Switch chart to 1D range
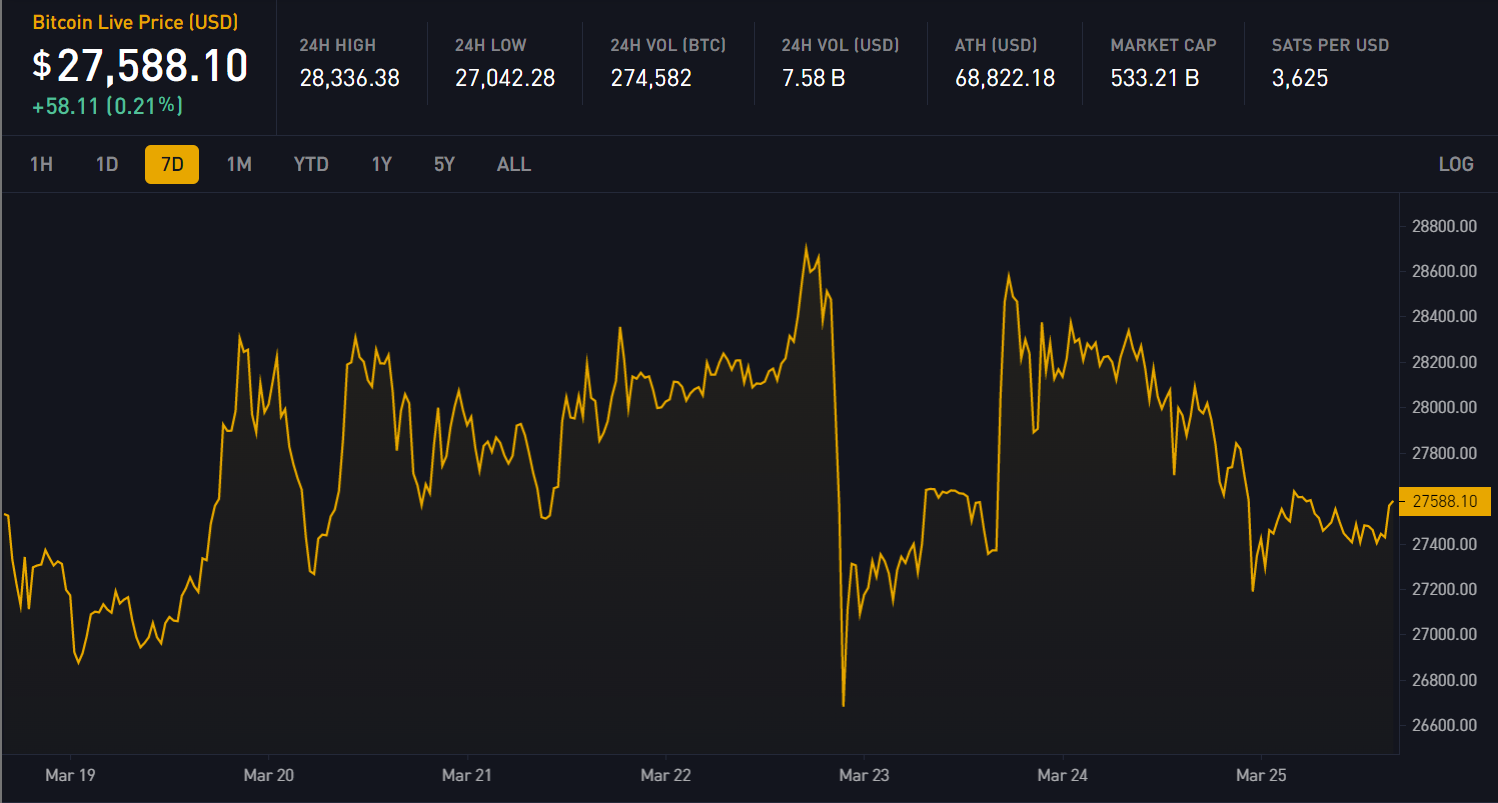 coord(107,164)
